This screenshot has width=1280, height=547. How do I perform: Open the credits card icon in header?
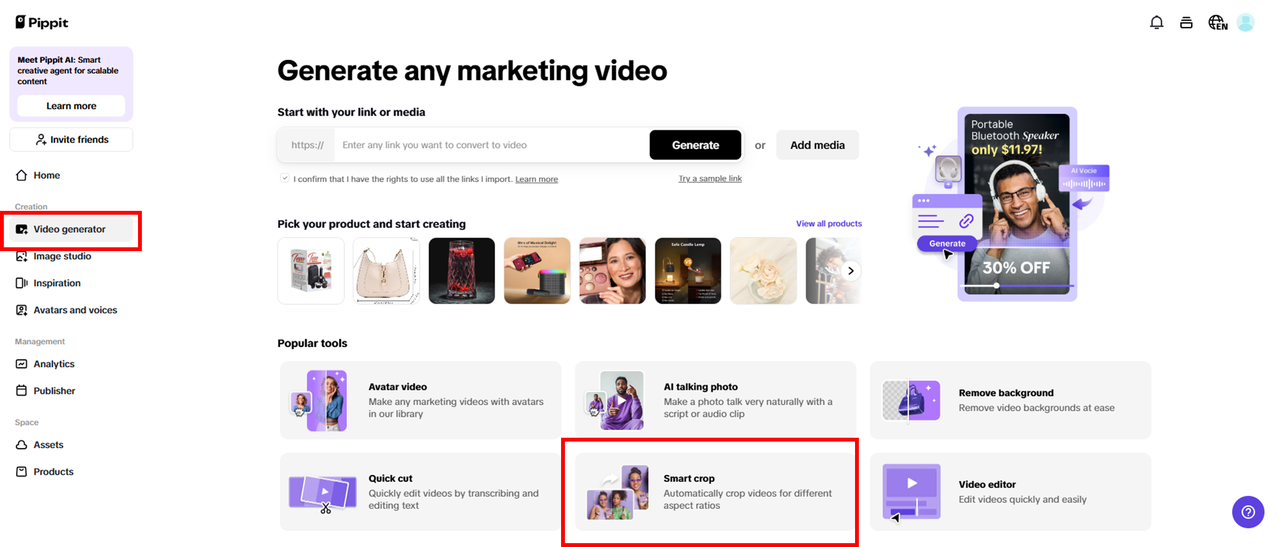click(1186, 22)
